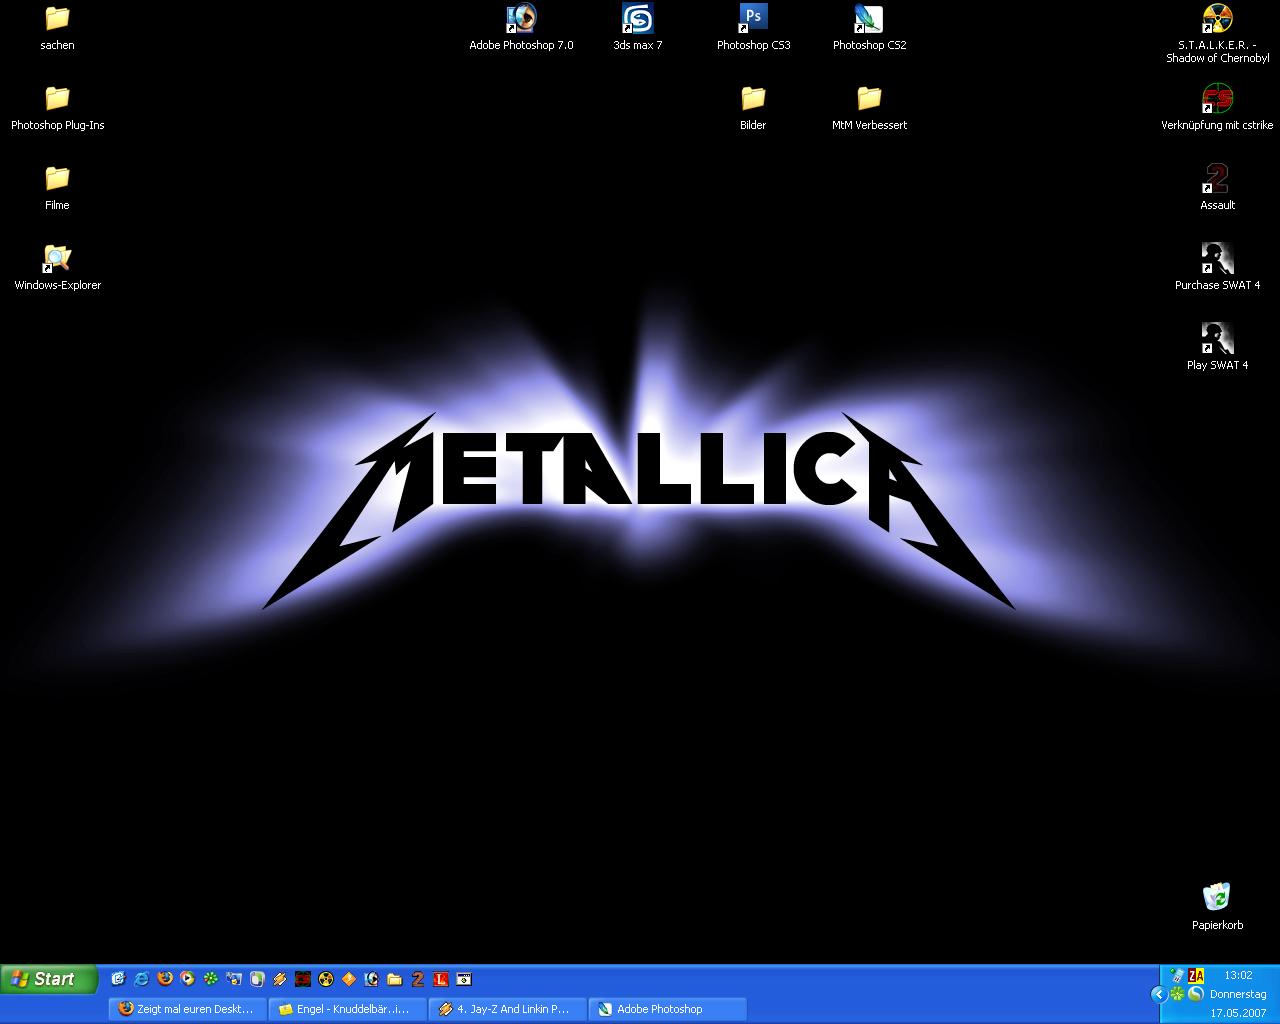This screenshot has width=1280, height=1024.
Task: Launch ICQ flower icon in quick launch
Action: click(211, 979)
